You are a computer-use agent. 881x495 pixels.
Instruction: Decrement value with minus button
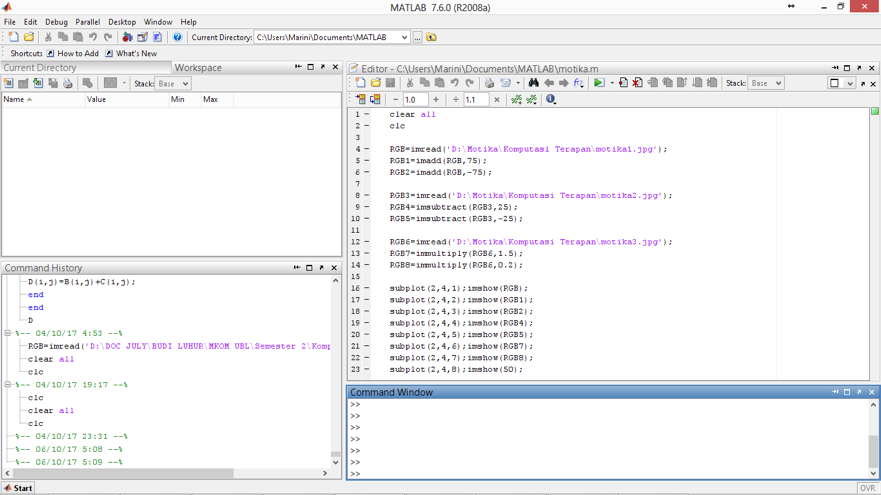tap(396, 99)
